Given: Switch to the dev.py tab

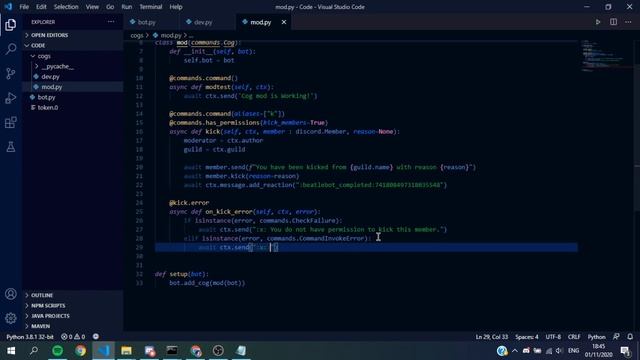Looking at the screenshot, I should pyautogui.click(x=207, y=22).
